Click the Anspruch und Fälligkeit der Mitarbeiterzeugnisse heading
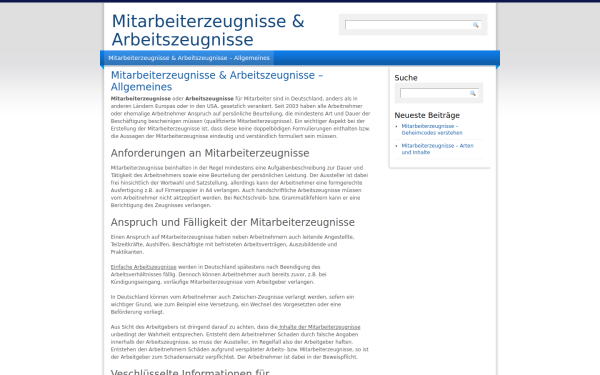600x375 pixels. click(x=233, y=222)
